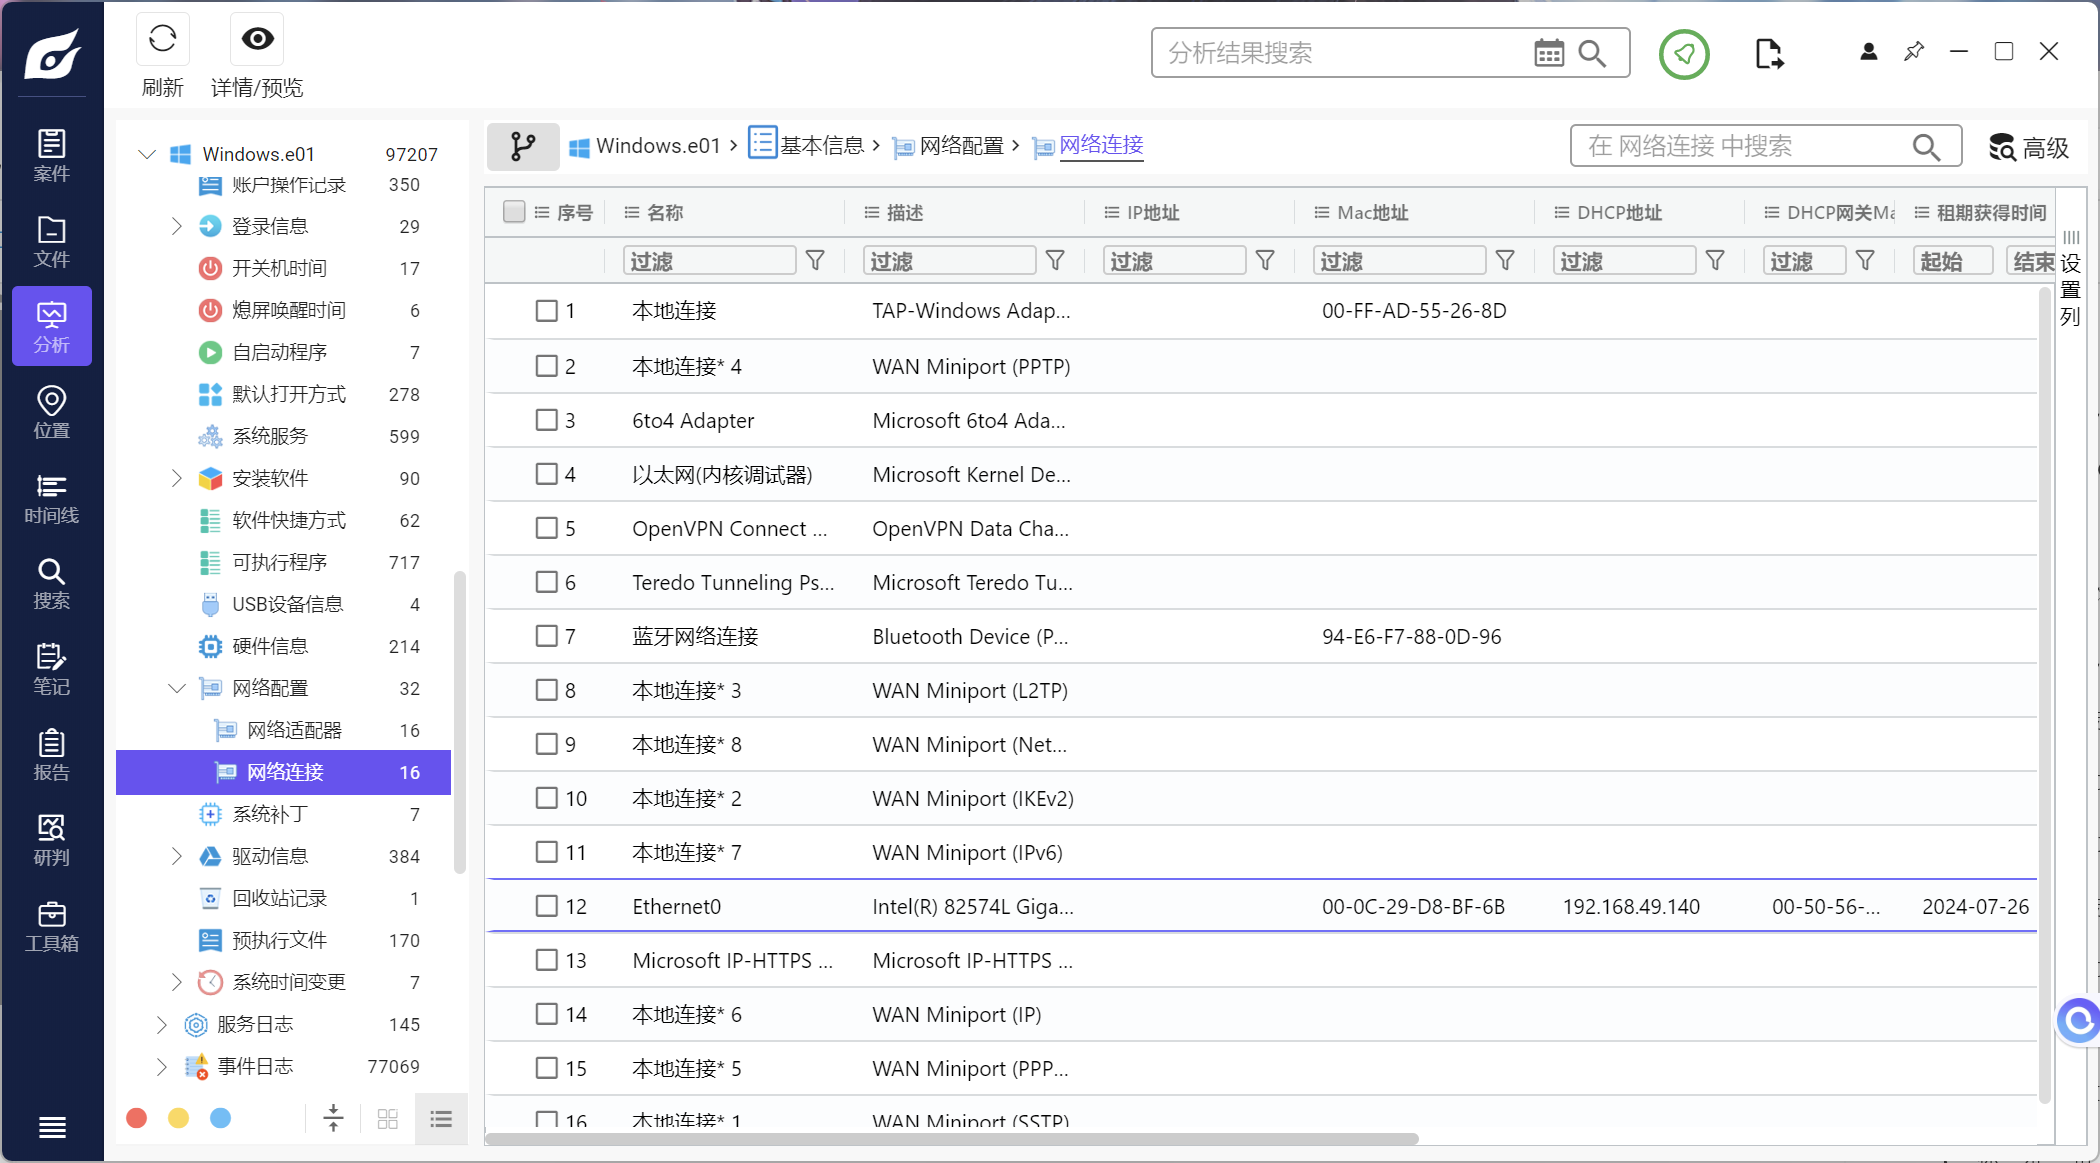This screenshot has width=2100, height=1163.
Task: Click the pin window icon
Action: point(1914,51)
